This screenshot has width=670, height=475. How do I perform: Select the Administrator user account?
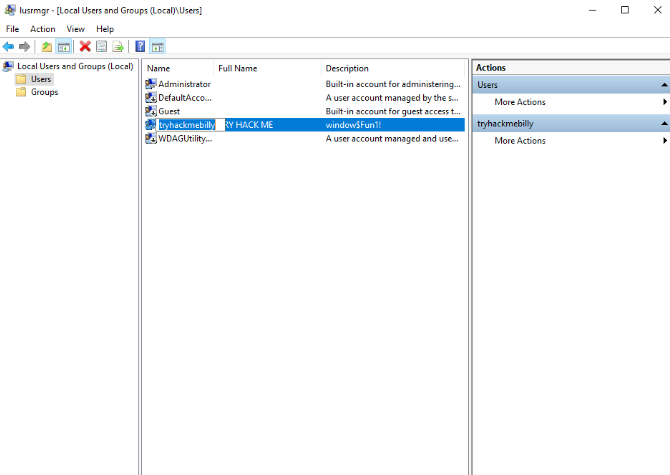(x=184, y=84)
